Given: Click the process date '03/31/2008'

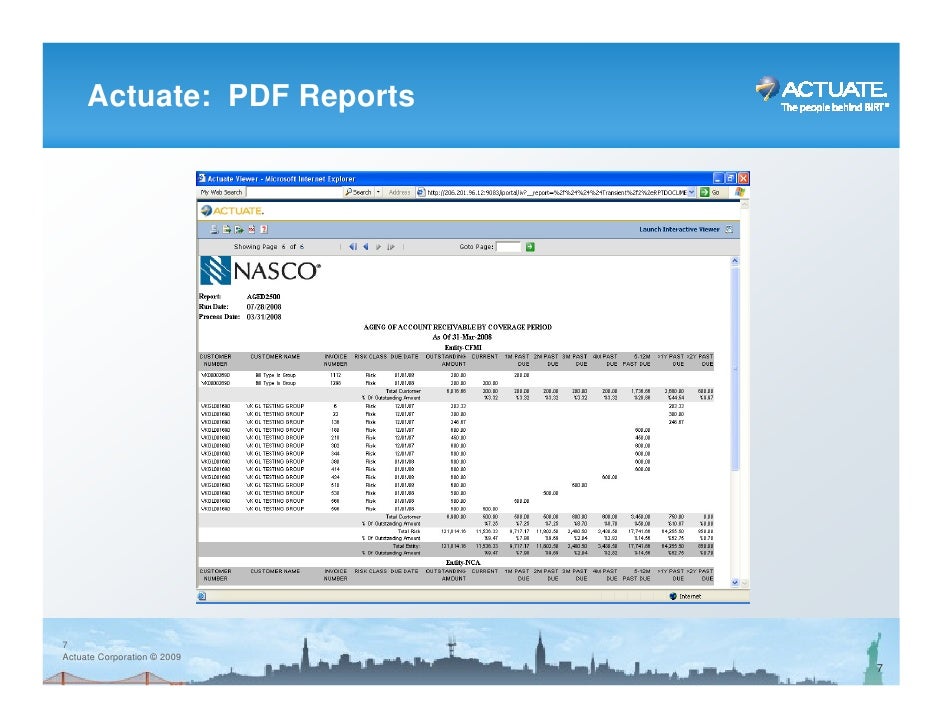Looking at the screenshot, I should (x=264, y=317).
